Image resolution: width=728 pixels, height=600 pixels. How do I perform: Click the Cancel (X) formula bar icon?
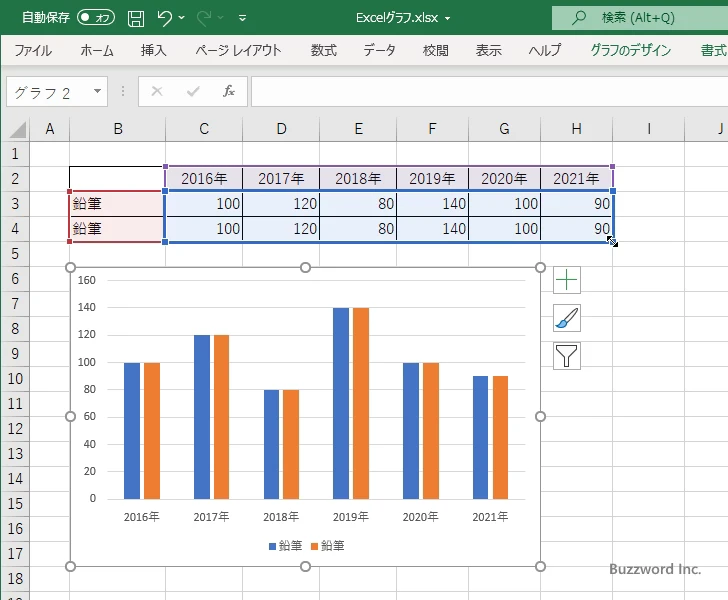point(157,91)
